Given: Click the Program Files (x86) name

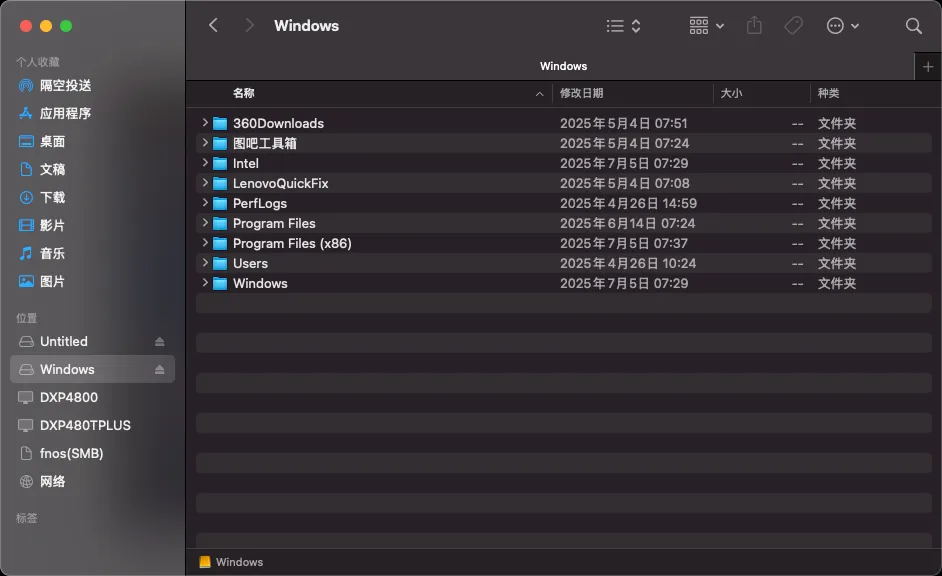Looking at the screenshot, I should (x=292, y=243).
